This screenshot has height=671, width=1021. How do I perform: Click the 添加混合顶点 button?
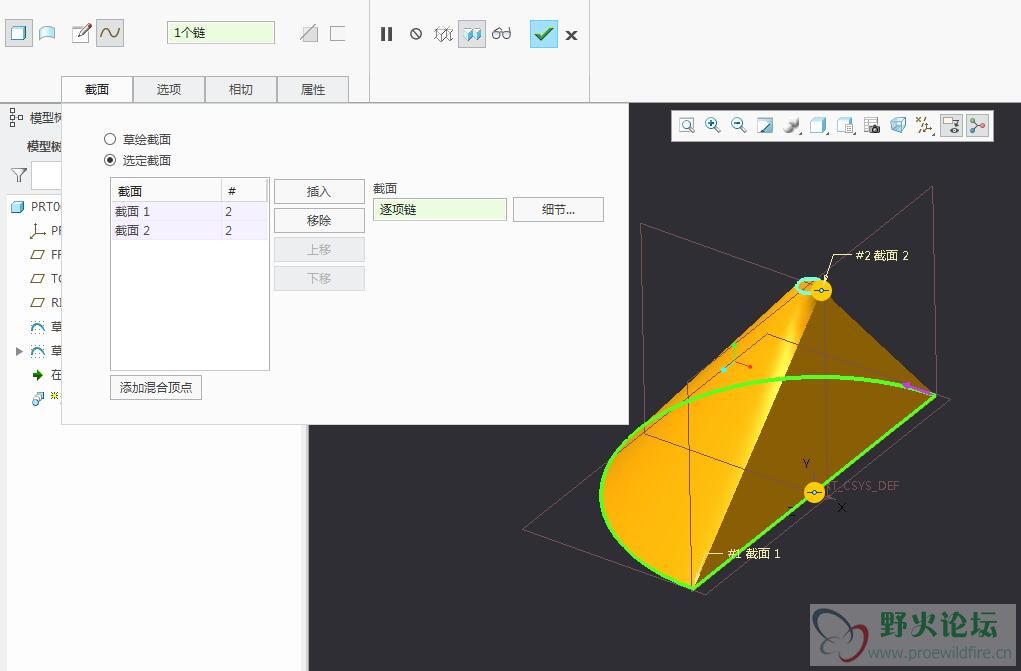click(156, 388)
